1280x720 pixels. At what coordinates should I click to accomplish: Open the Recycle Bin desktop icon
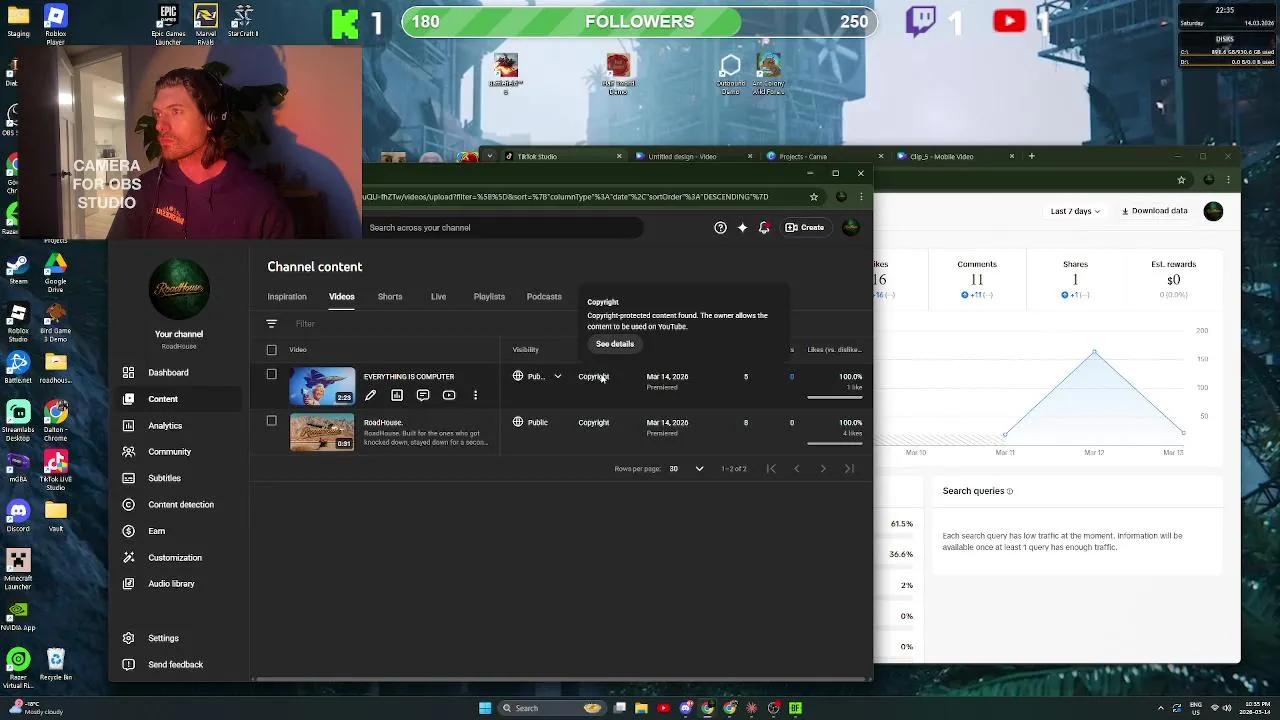point(55,664)
